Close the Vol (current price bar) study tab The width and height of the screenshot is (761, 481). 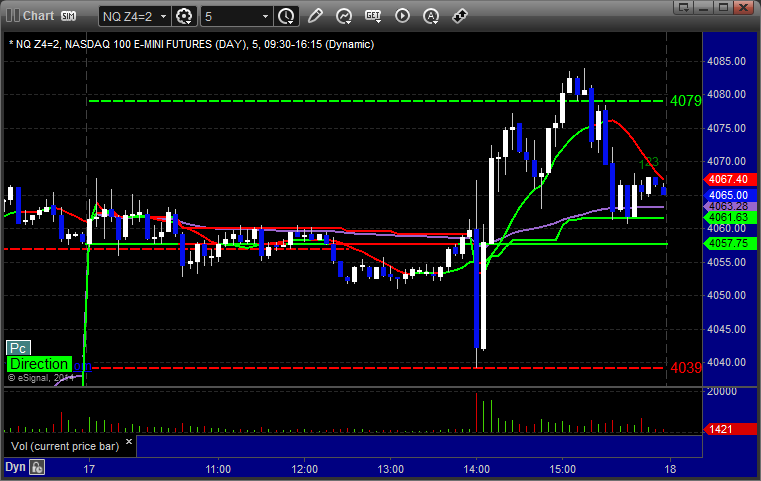tap(129, 442)
